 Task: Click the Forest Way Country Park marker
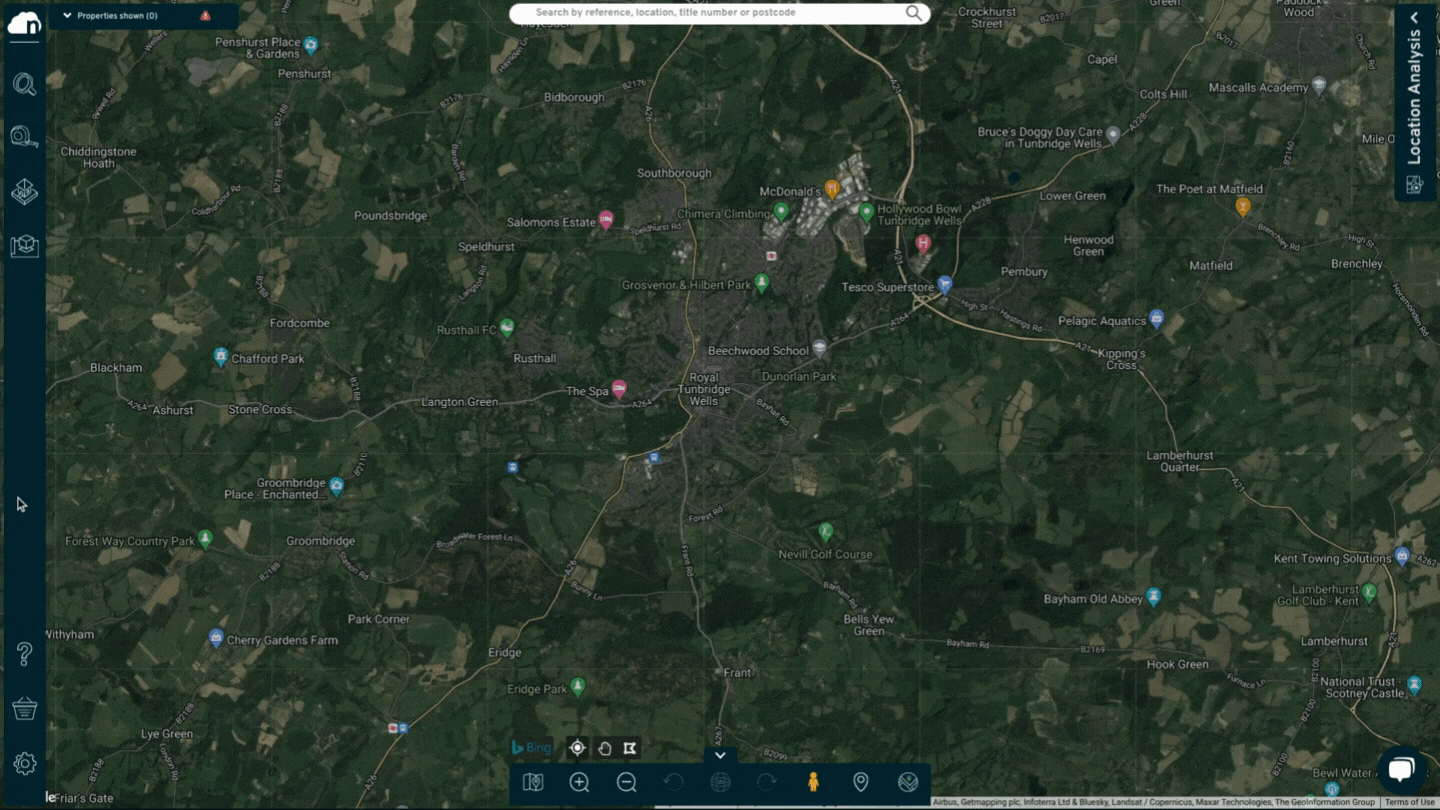(205, 539)
